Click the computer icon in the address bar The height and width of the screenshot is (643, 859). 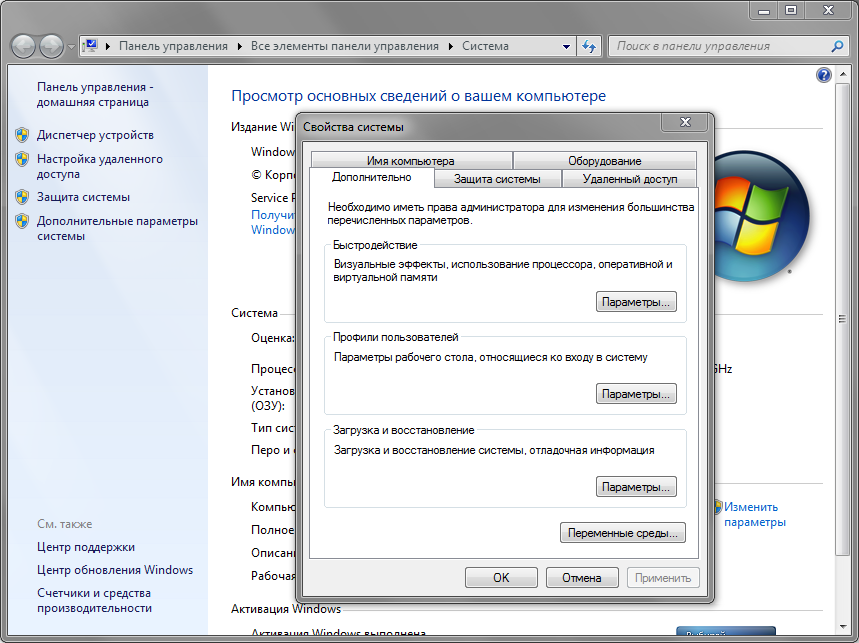click(92, 45)
